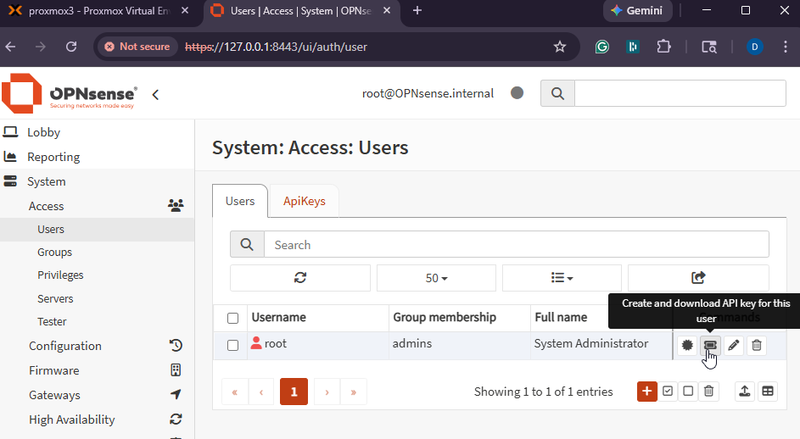Click the table export icon in footer
800x439 pixels.
click(x=767, y=392)
